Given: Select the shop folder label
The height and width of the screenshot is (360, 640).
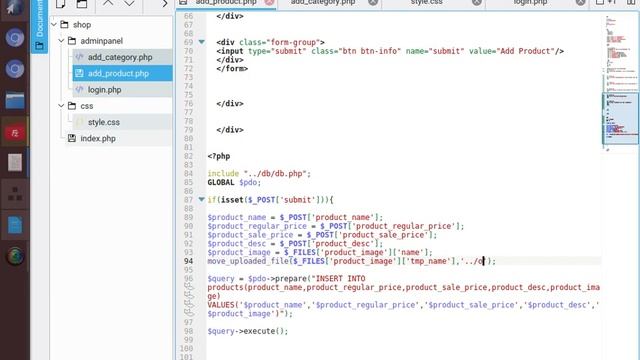Looking at the screenshot, I should tap(82, 25).
